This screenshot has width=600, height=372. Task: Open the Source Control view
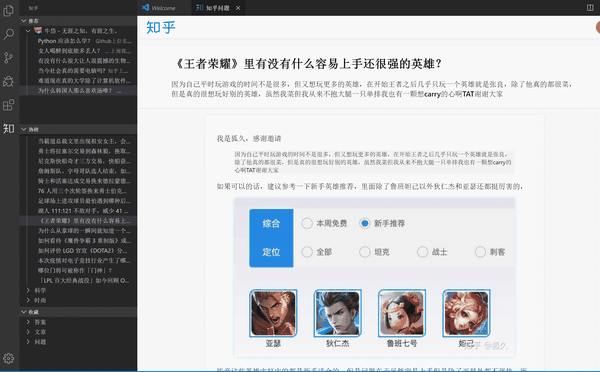click(x=8, y=58)
